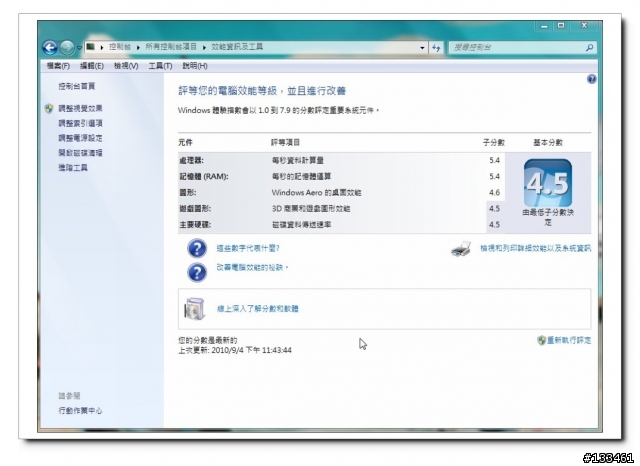The height and width of the screenshot is (466, 640).
Task: Click the shield icon beside 調整視覺效果
Action: (49, 109)
